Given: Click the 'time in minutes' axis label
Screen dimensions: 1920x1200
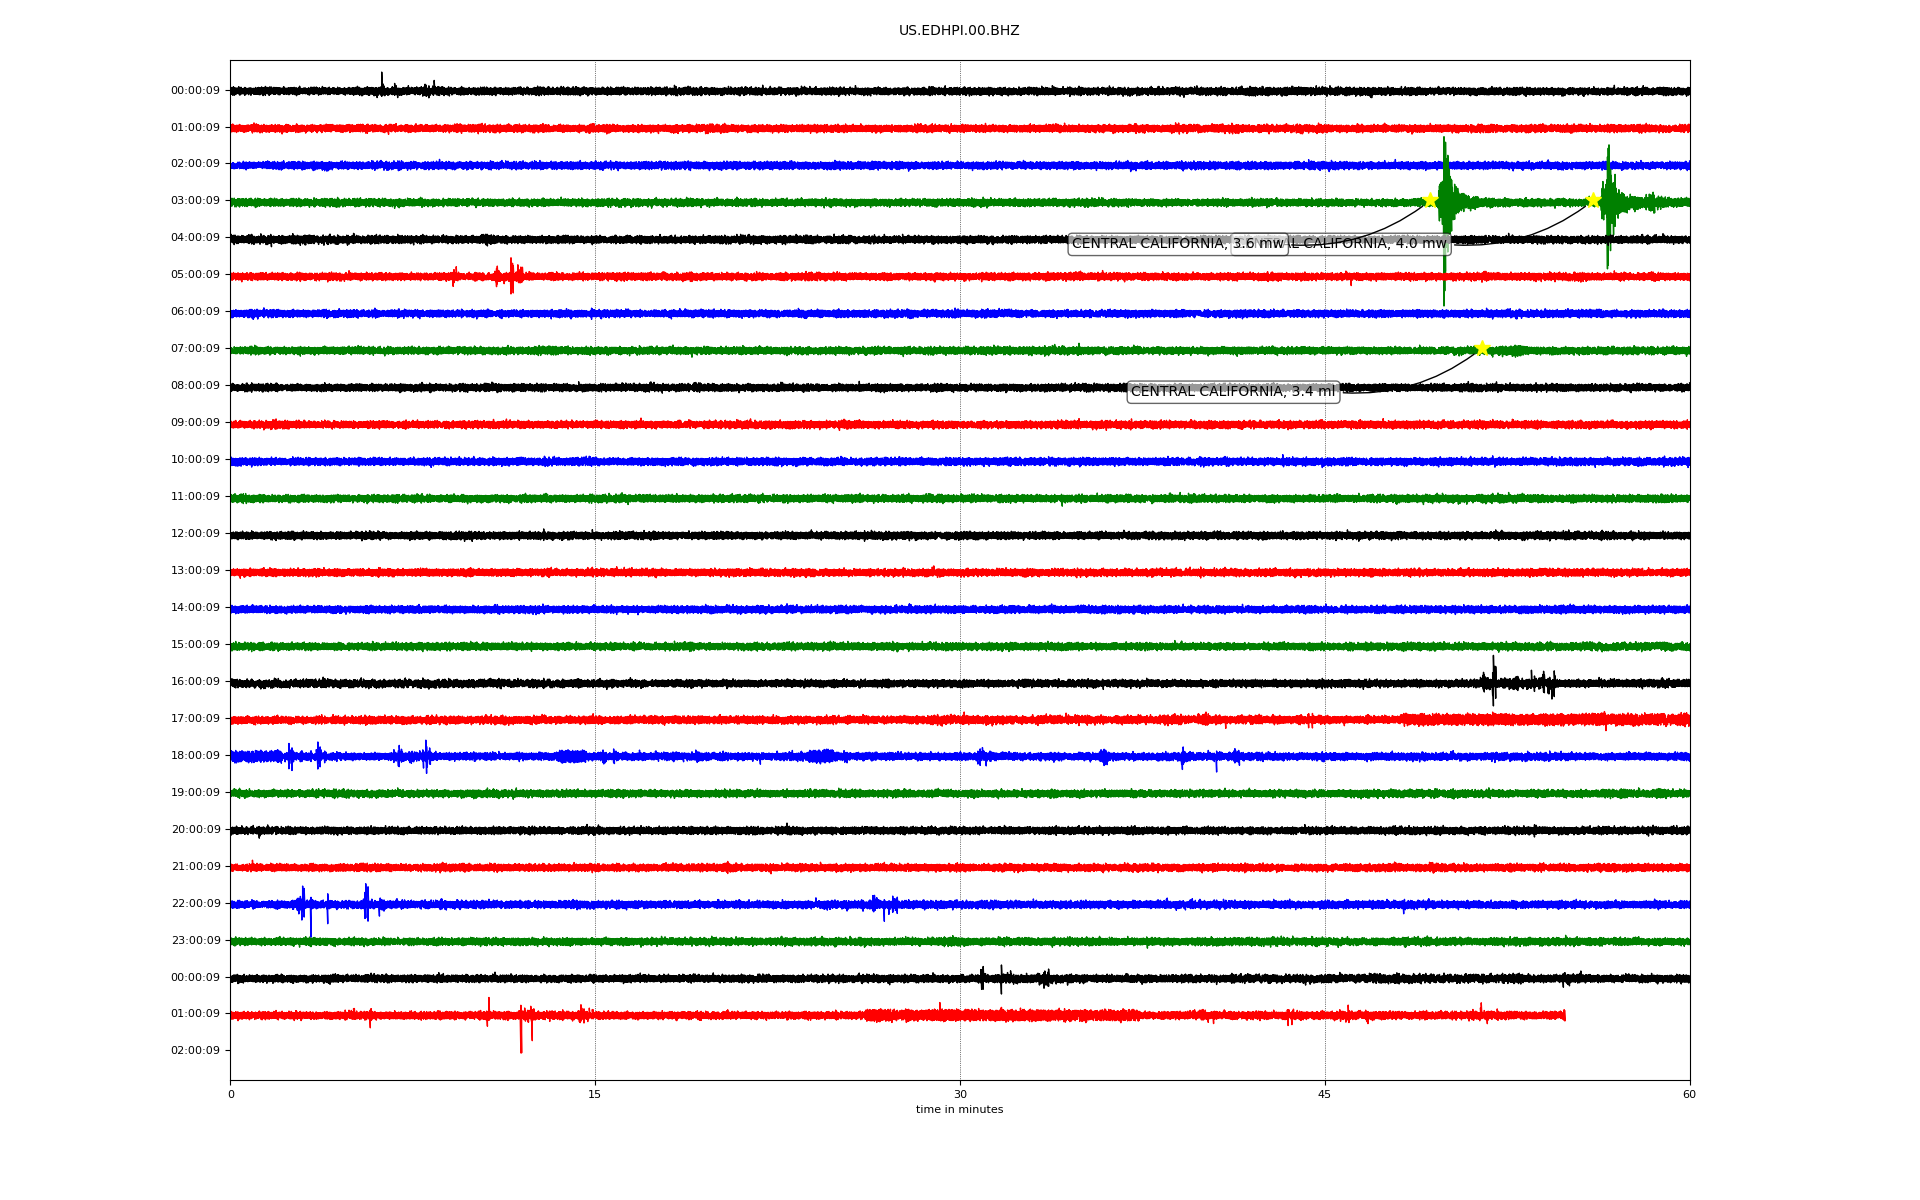Looking at the screenshot, I should pyautogui.click(x=958, y=1109).
